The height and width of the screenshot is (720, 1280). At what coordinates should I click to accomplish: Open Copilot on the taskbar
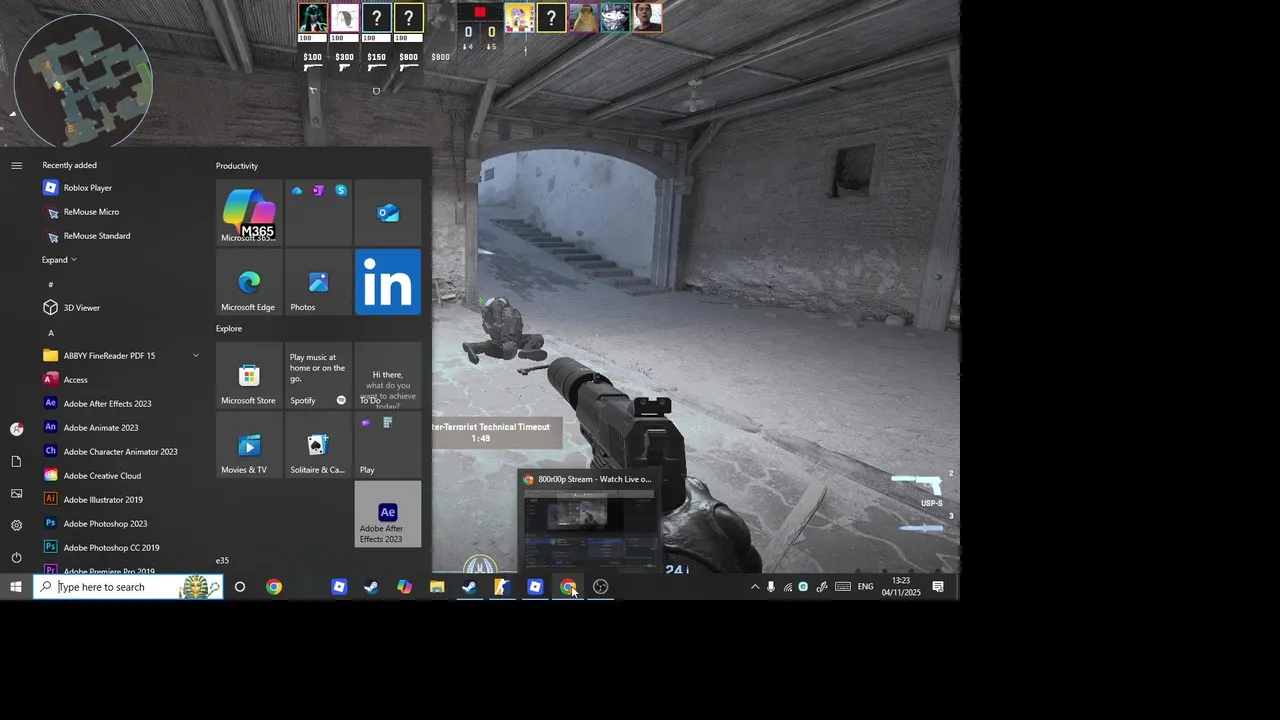click(404, 587)
